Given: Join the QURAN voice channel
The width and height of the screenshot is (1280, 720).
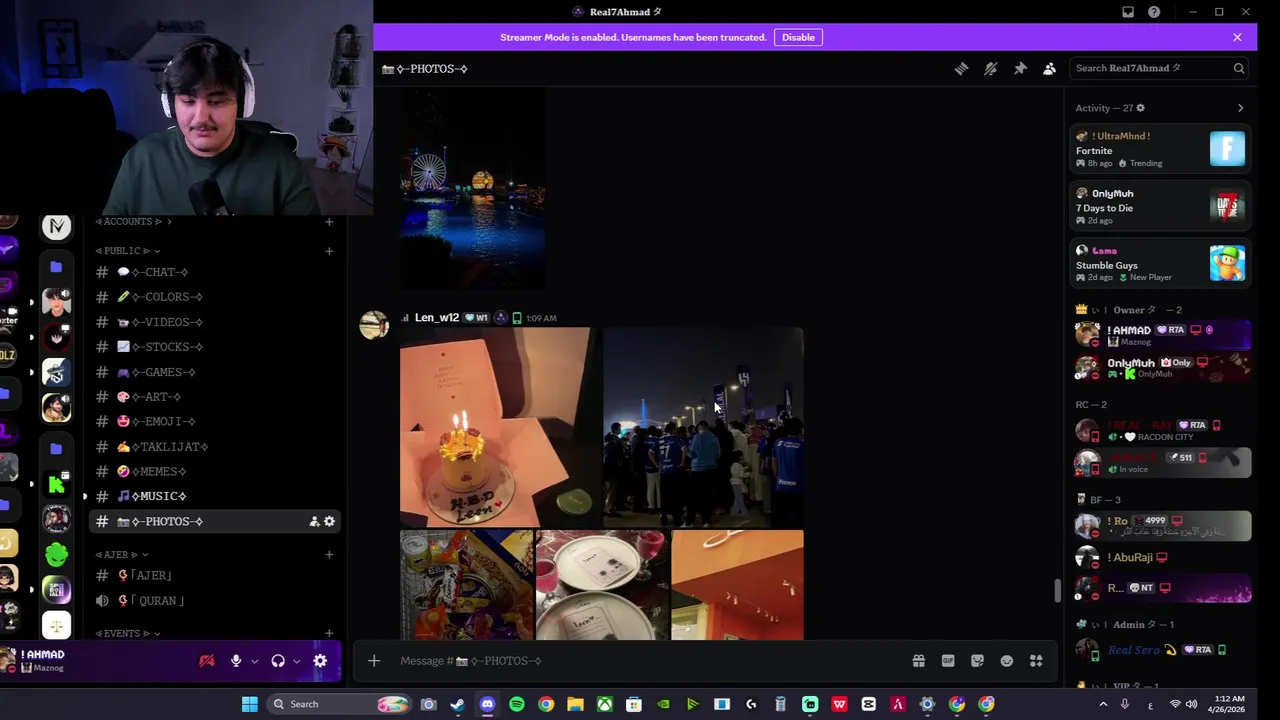Looking at the screenshot, I should 215,601.
